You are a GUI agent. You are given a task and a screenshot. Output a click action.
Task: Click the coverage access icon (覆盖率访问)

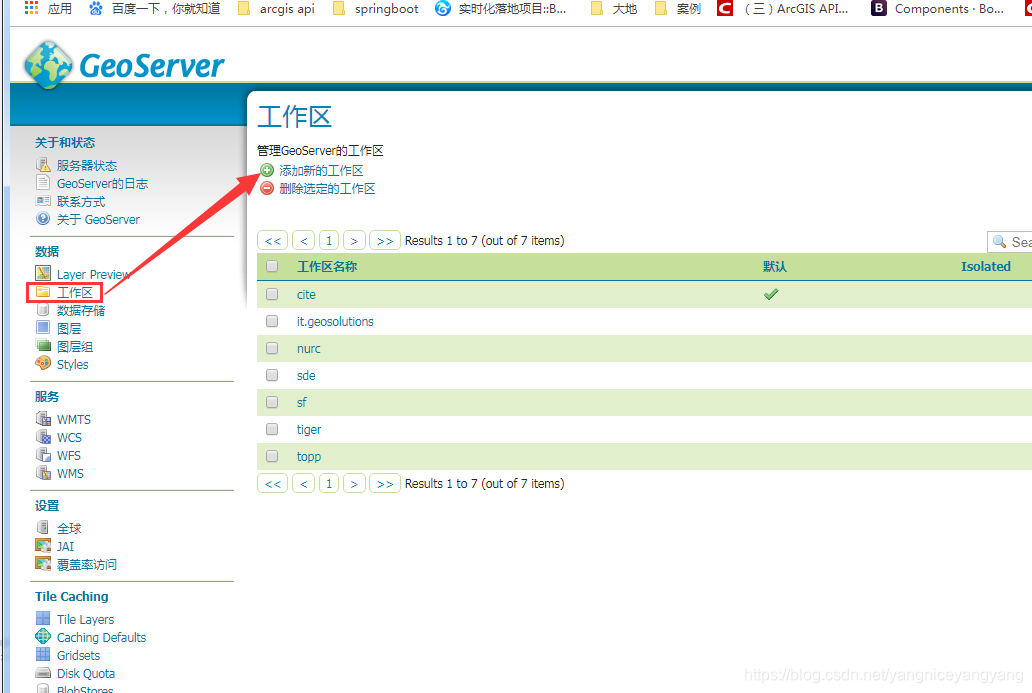[x=43, y=563]
